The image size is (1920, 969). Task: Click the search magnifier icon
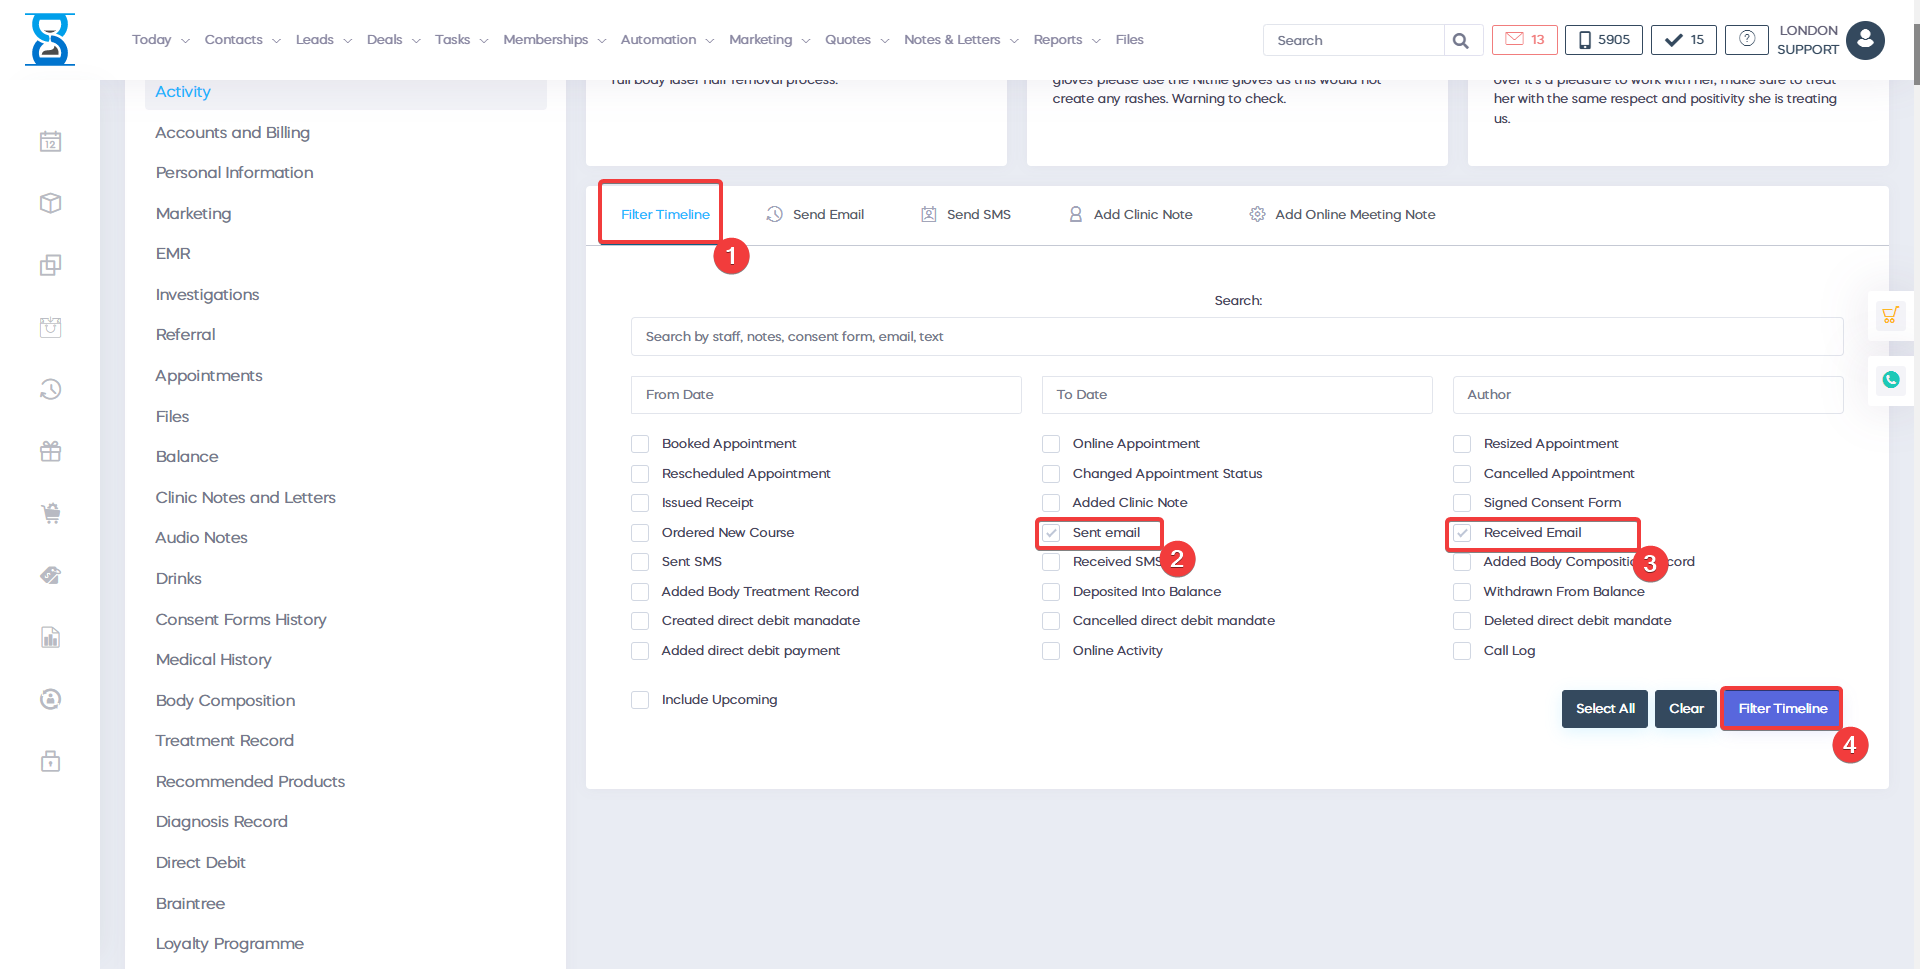(x=1461, y=40)
